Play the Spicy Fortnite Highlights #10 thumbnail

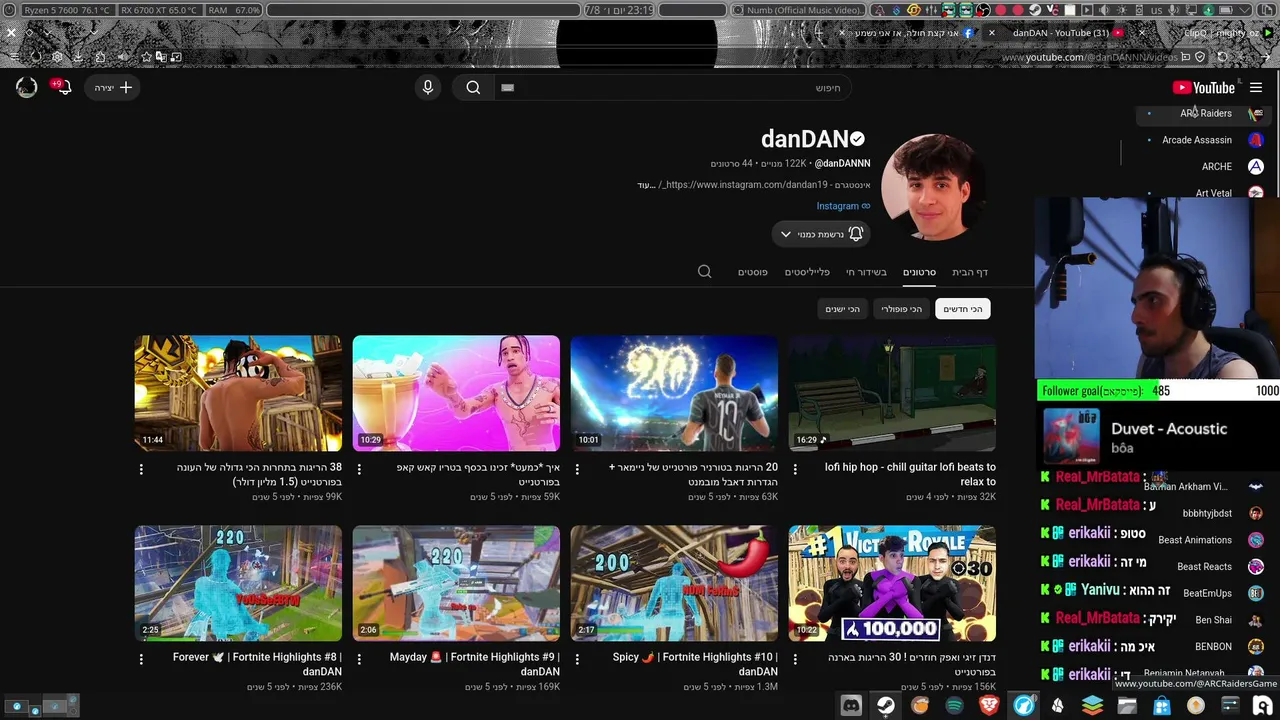(674, 583)
